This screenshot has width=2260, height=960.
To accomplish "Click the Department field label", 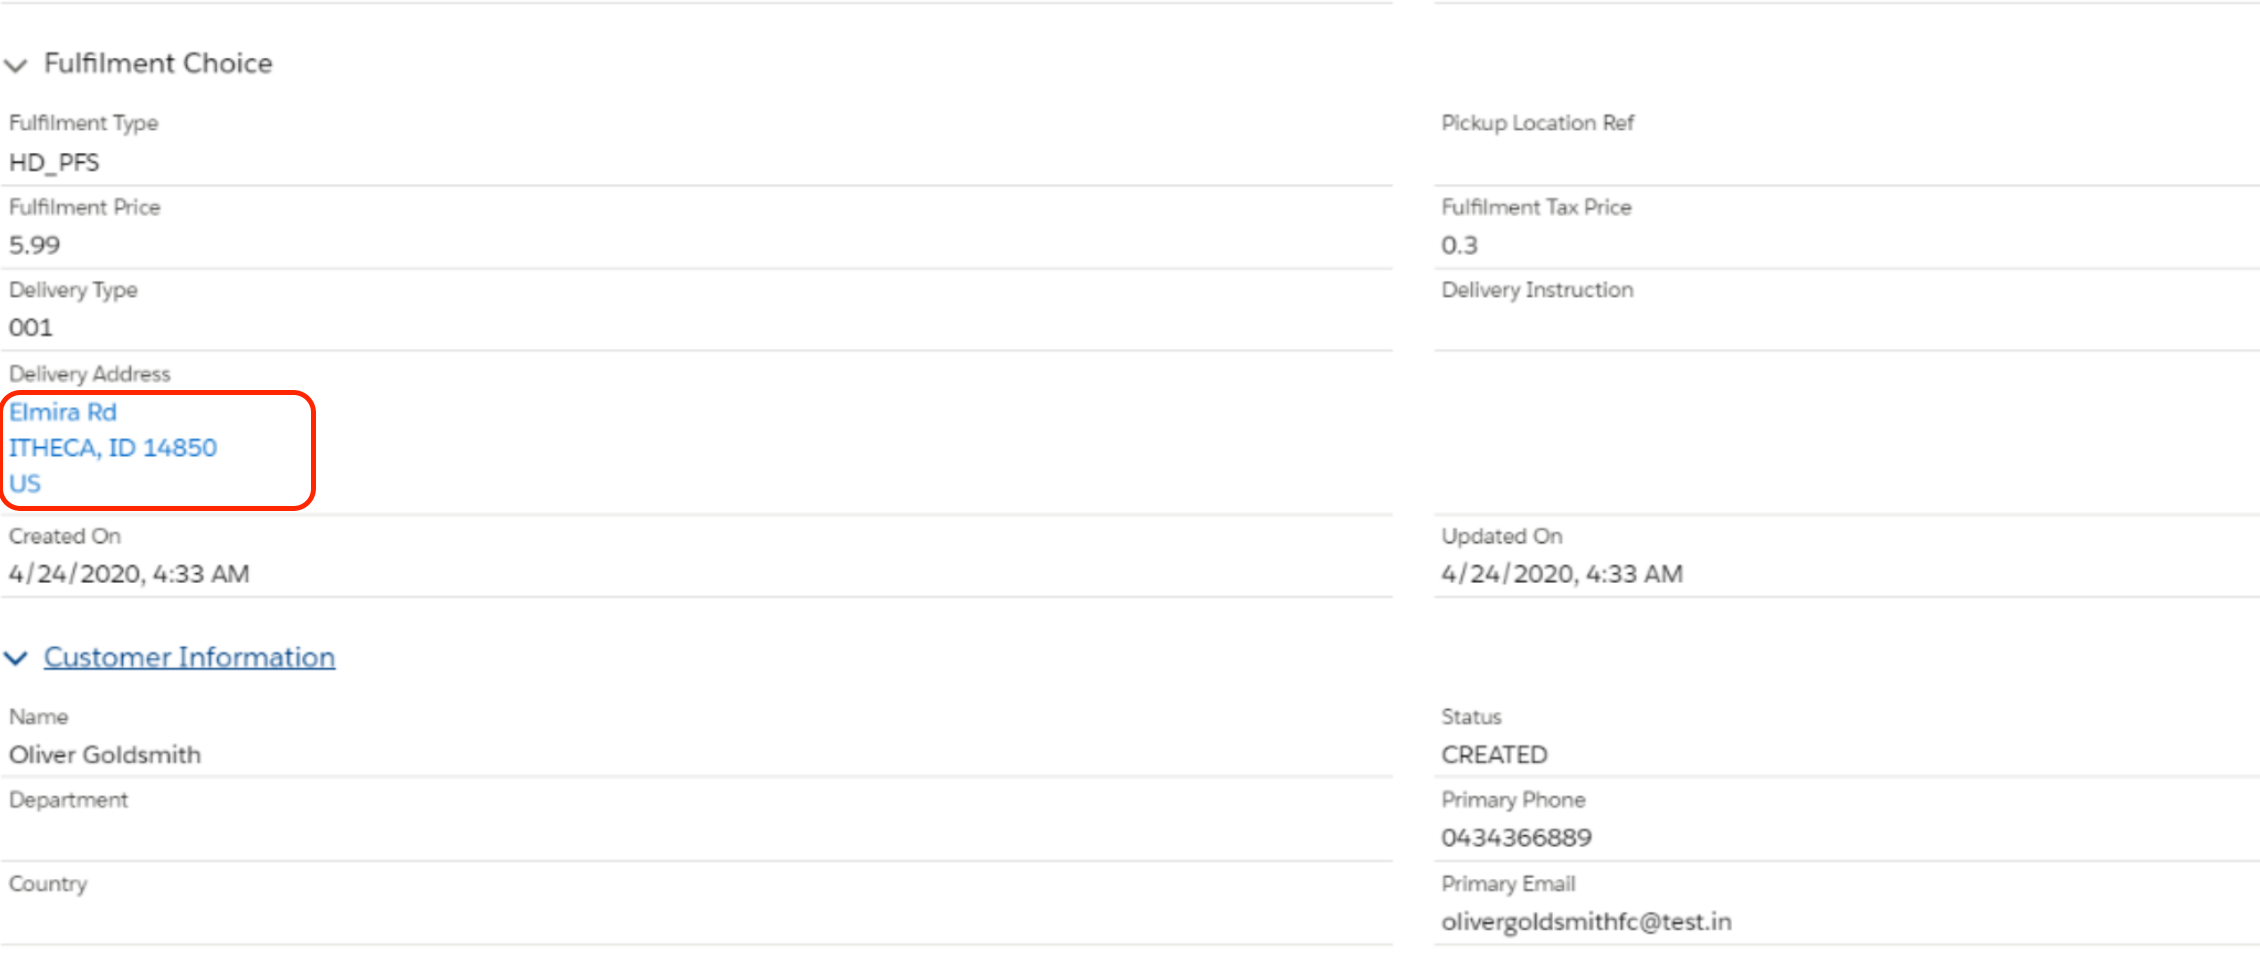I will point(69,800).
